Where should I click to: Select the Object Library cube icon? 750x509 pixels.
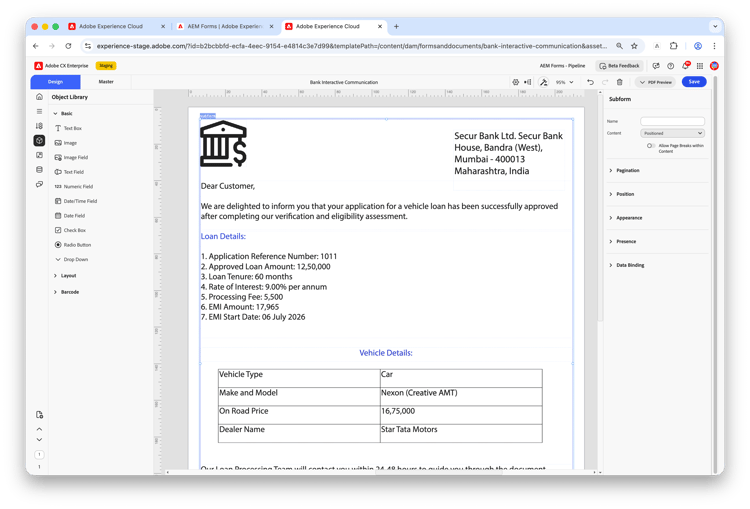coord(39,141)
